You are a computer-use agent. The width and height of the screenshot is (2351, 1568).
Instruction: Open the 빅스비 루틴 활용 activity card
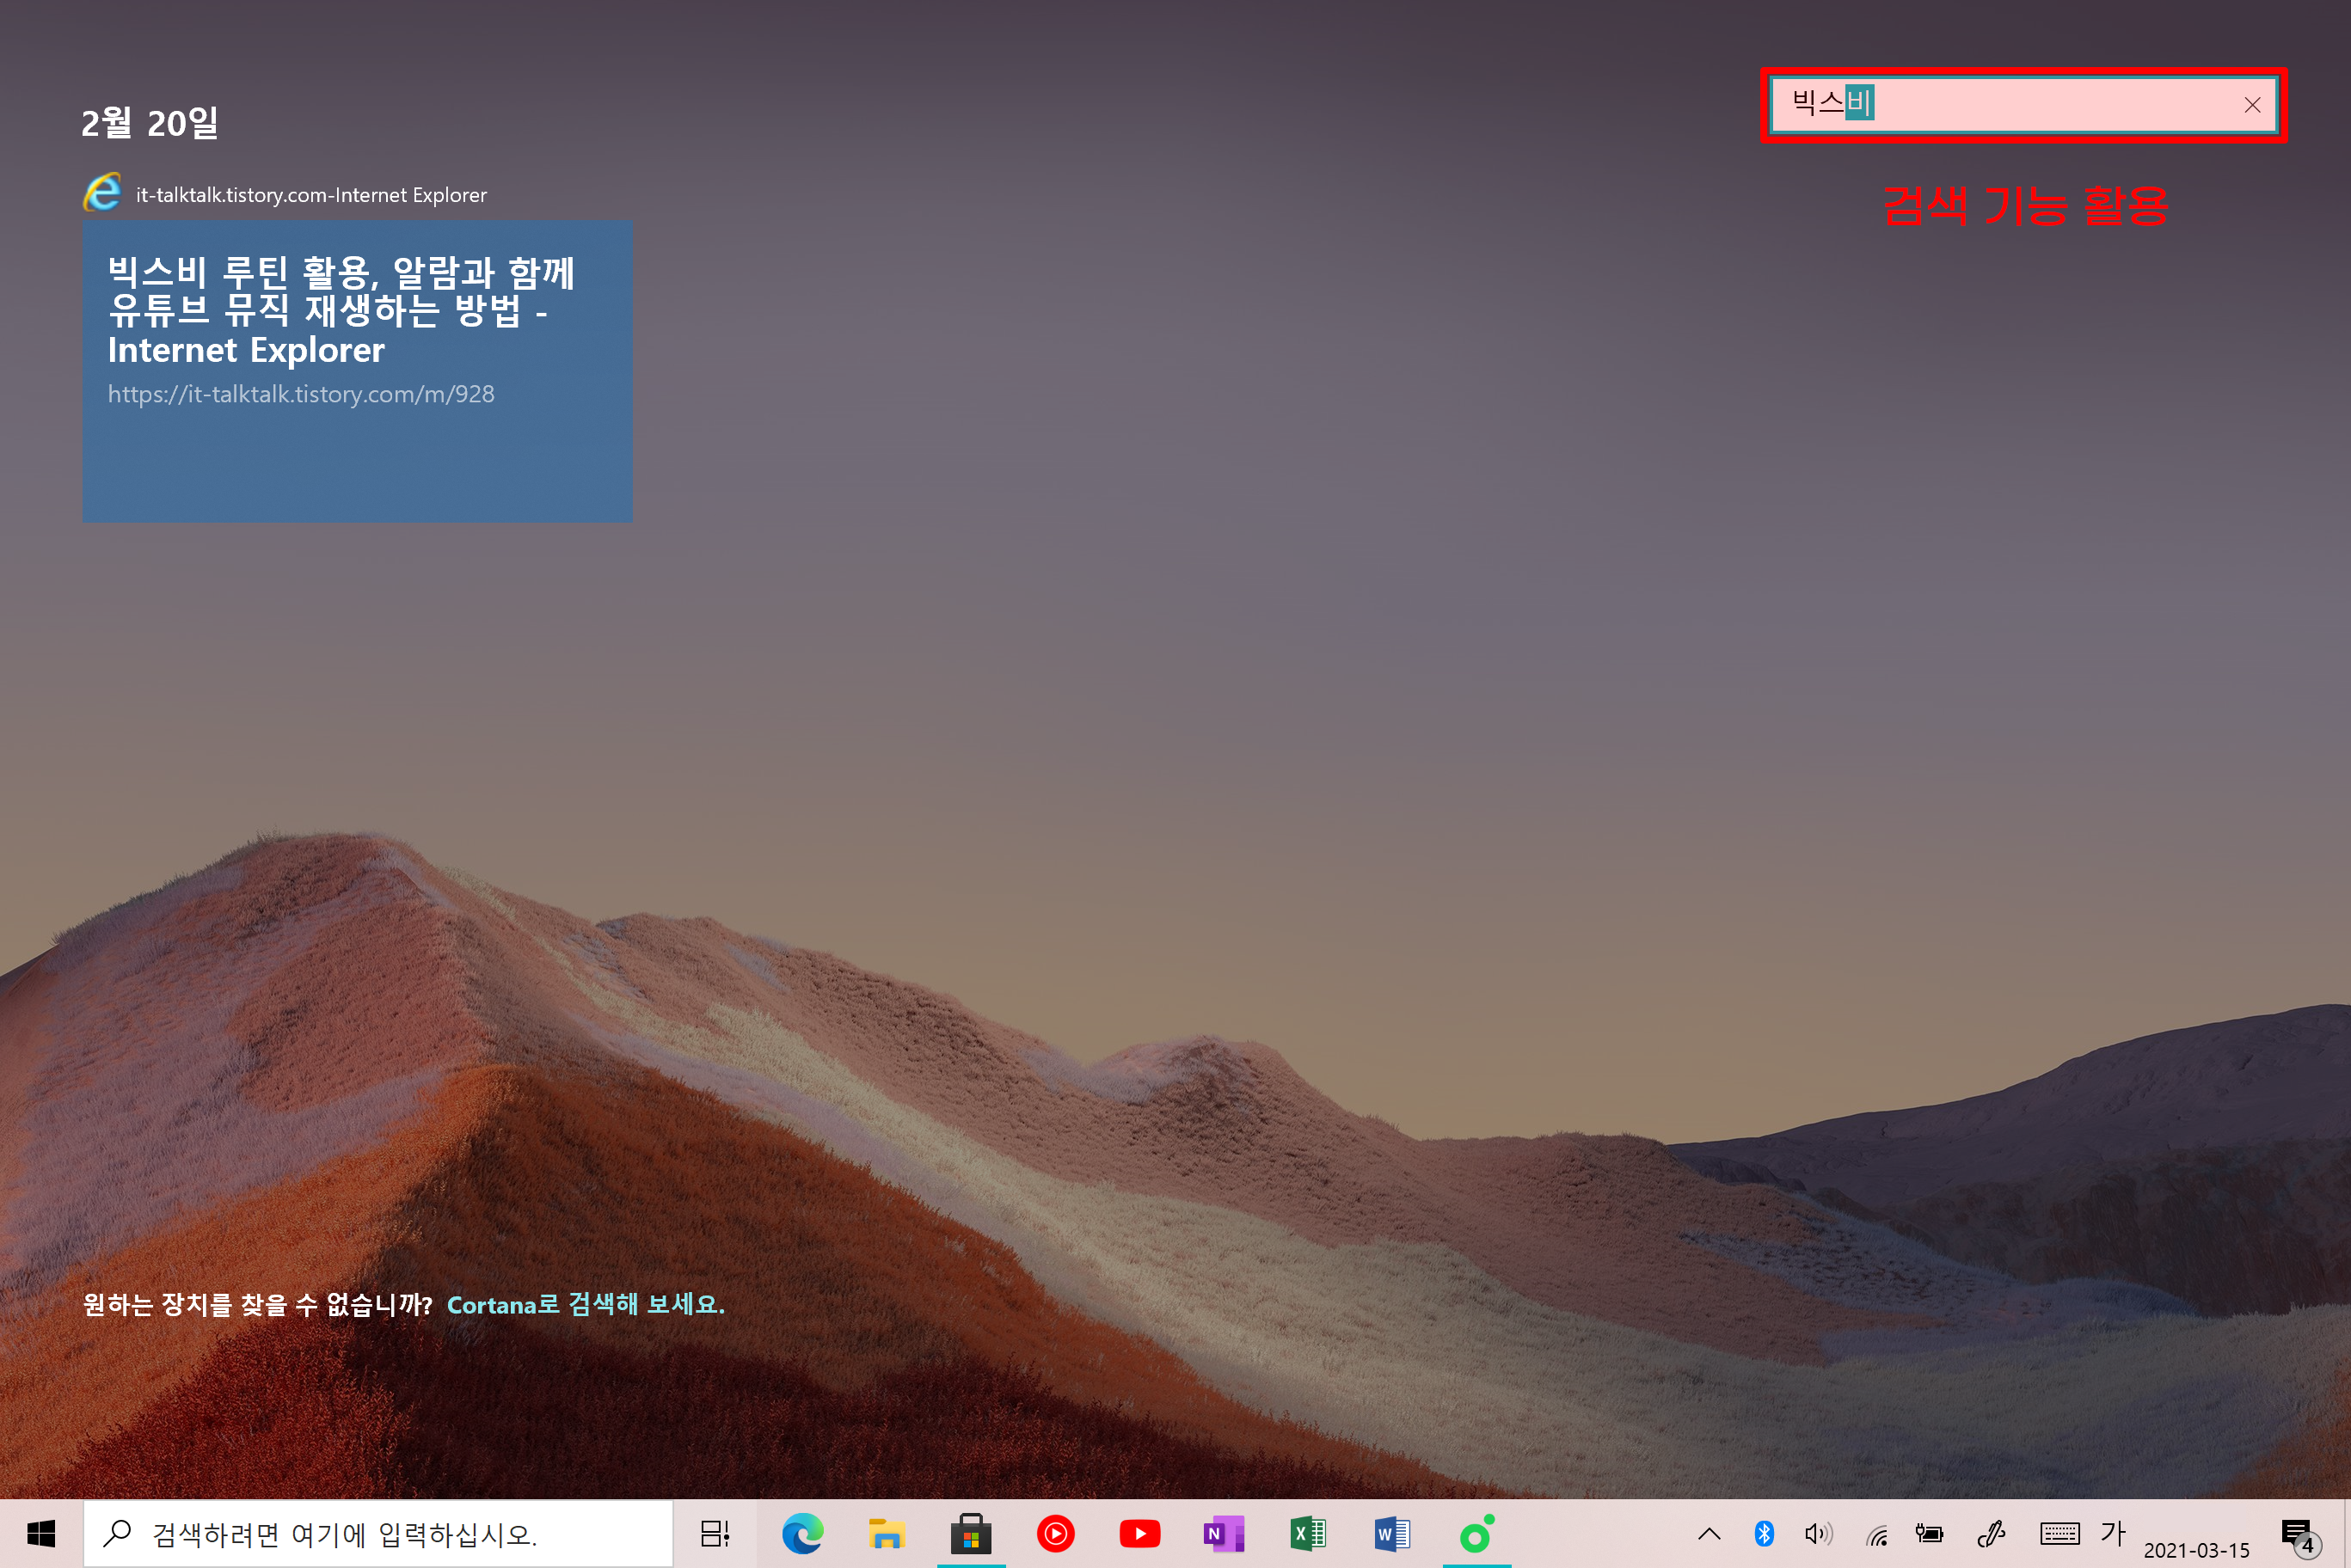click(x=357, y=371)
